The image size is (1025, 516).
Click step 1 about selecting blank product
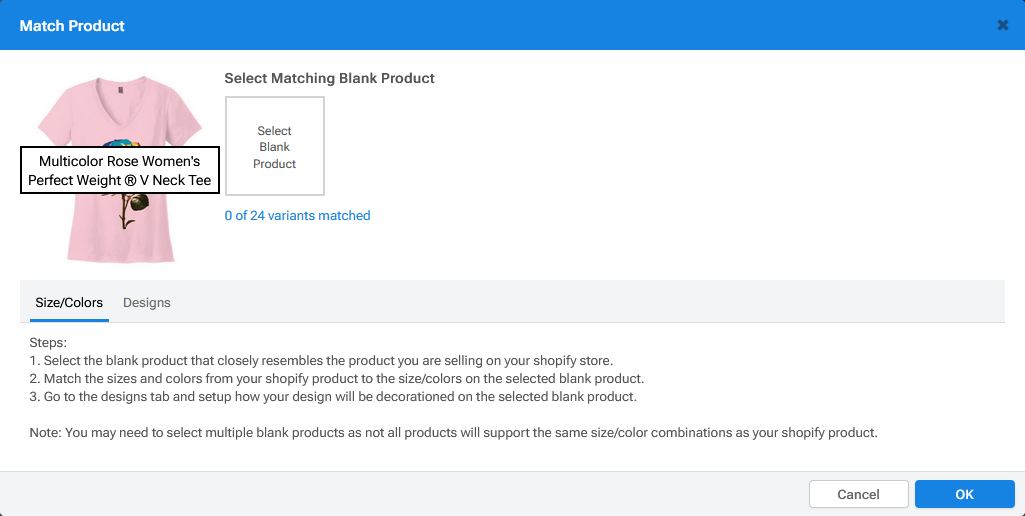320,360
